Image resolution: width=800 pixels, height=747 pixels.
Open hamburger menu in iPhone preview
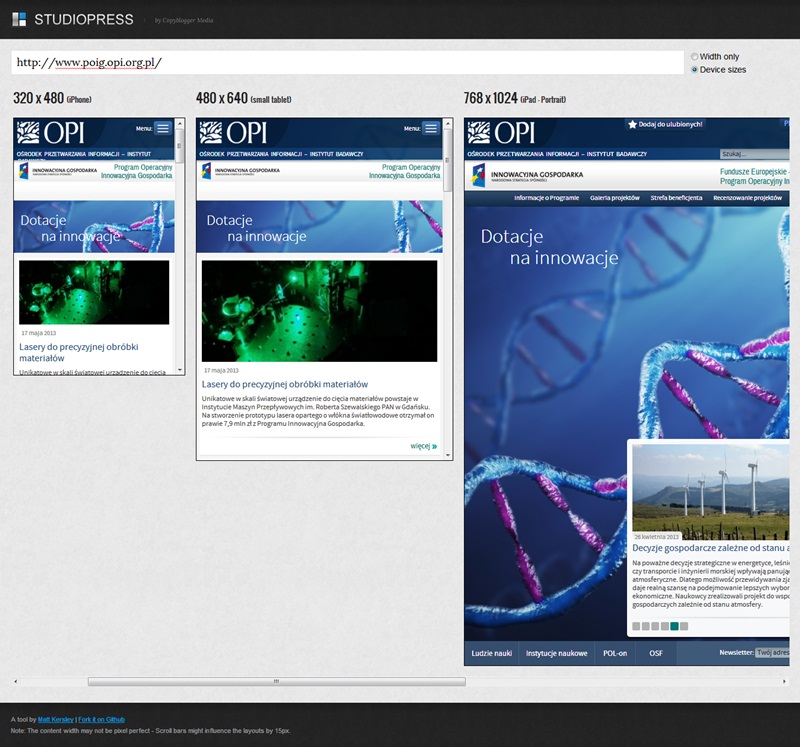tap(163, 128)
